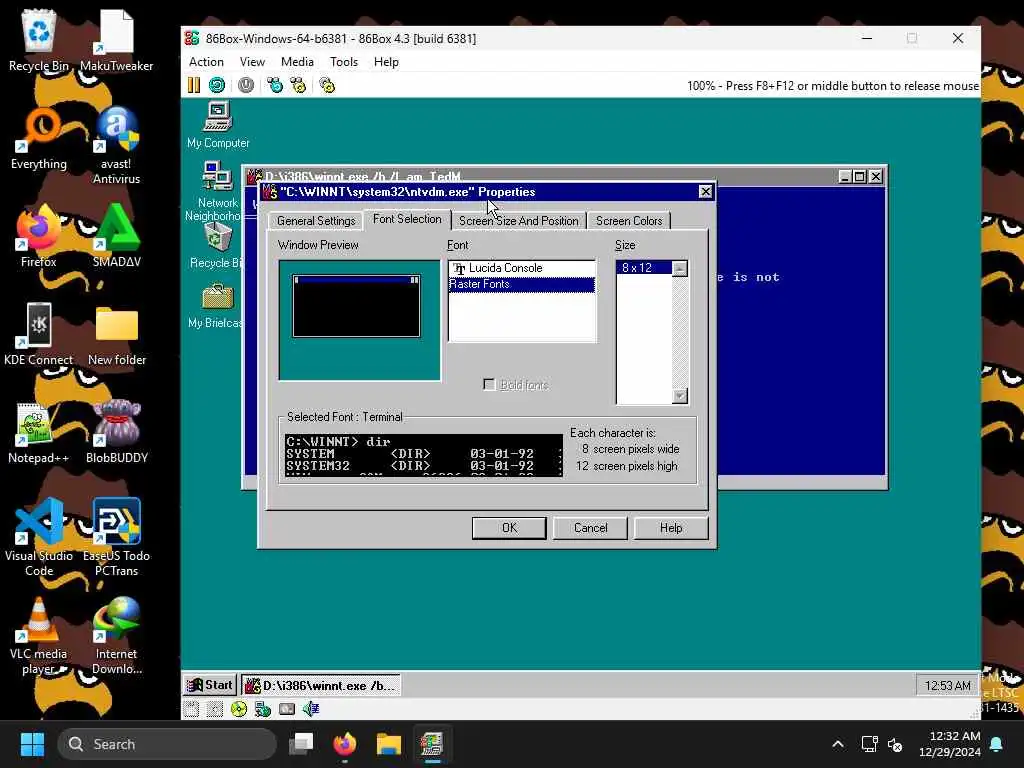The width and height of the screenshot is (1024, 768).
Task: Open Firefox from the host taskbar
Action: (345, 744)
